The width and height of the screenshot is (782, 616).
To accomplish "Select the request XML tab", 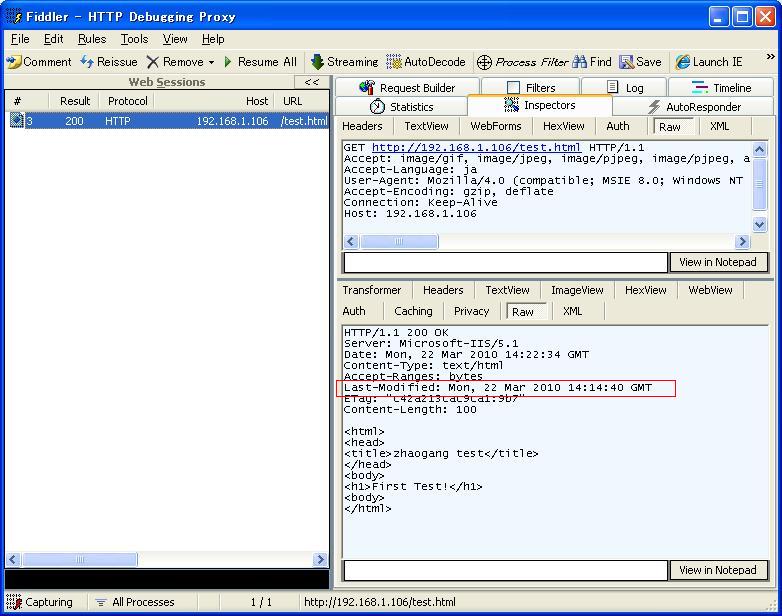I will [x=720, y=126].
